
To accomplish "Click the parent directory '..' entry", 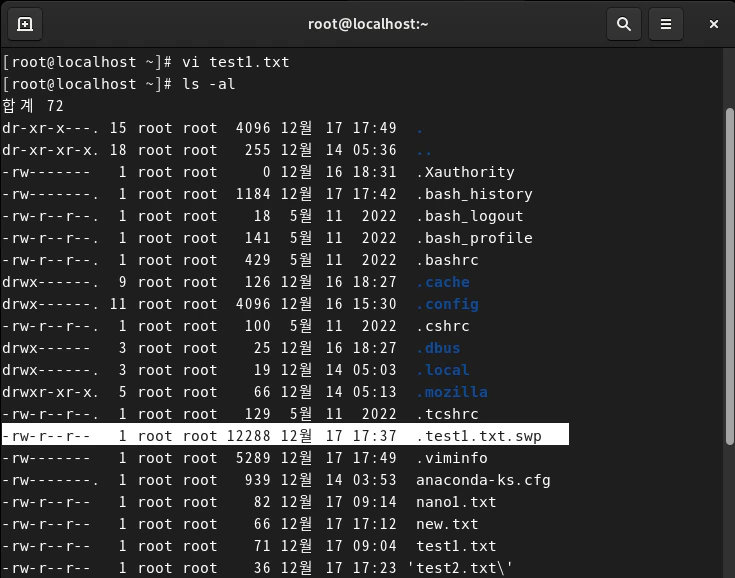I will [424, 152].
